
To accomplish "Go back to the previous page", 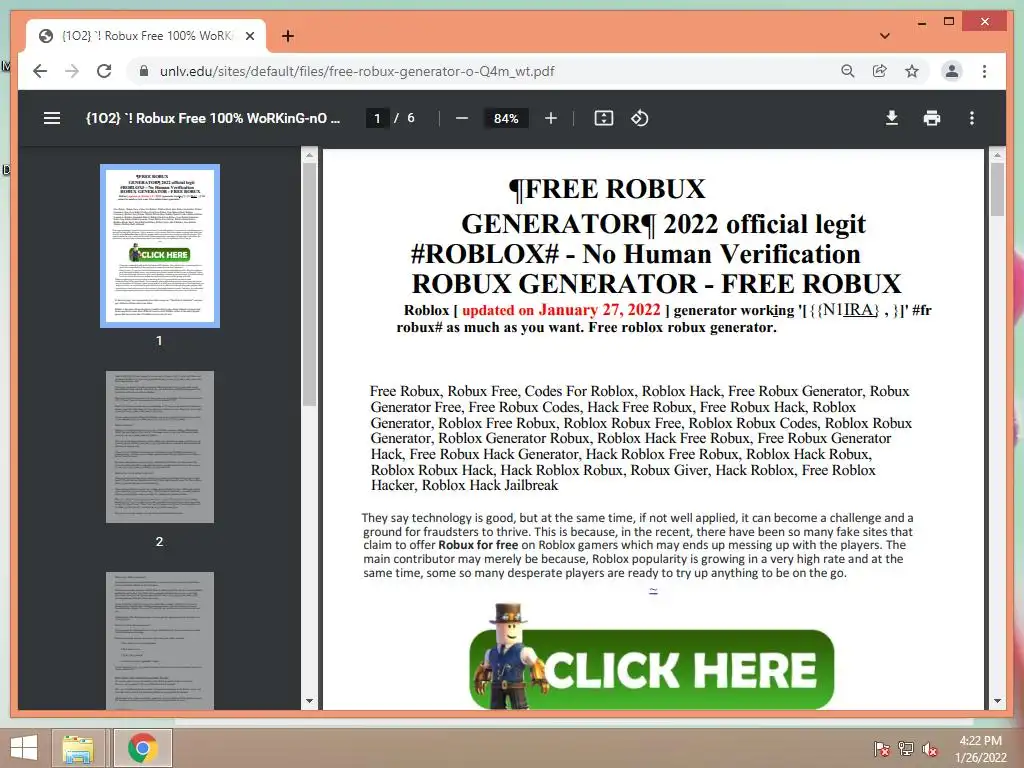I will pyautogui.click(x=40, y=71).
